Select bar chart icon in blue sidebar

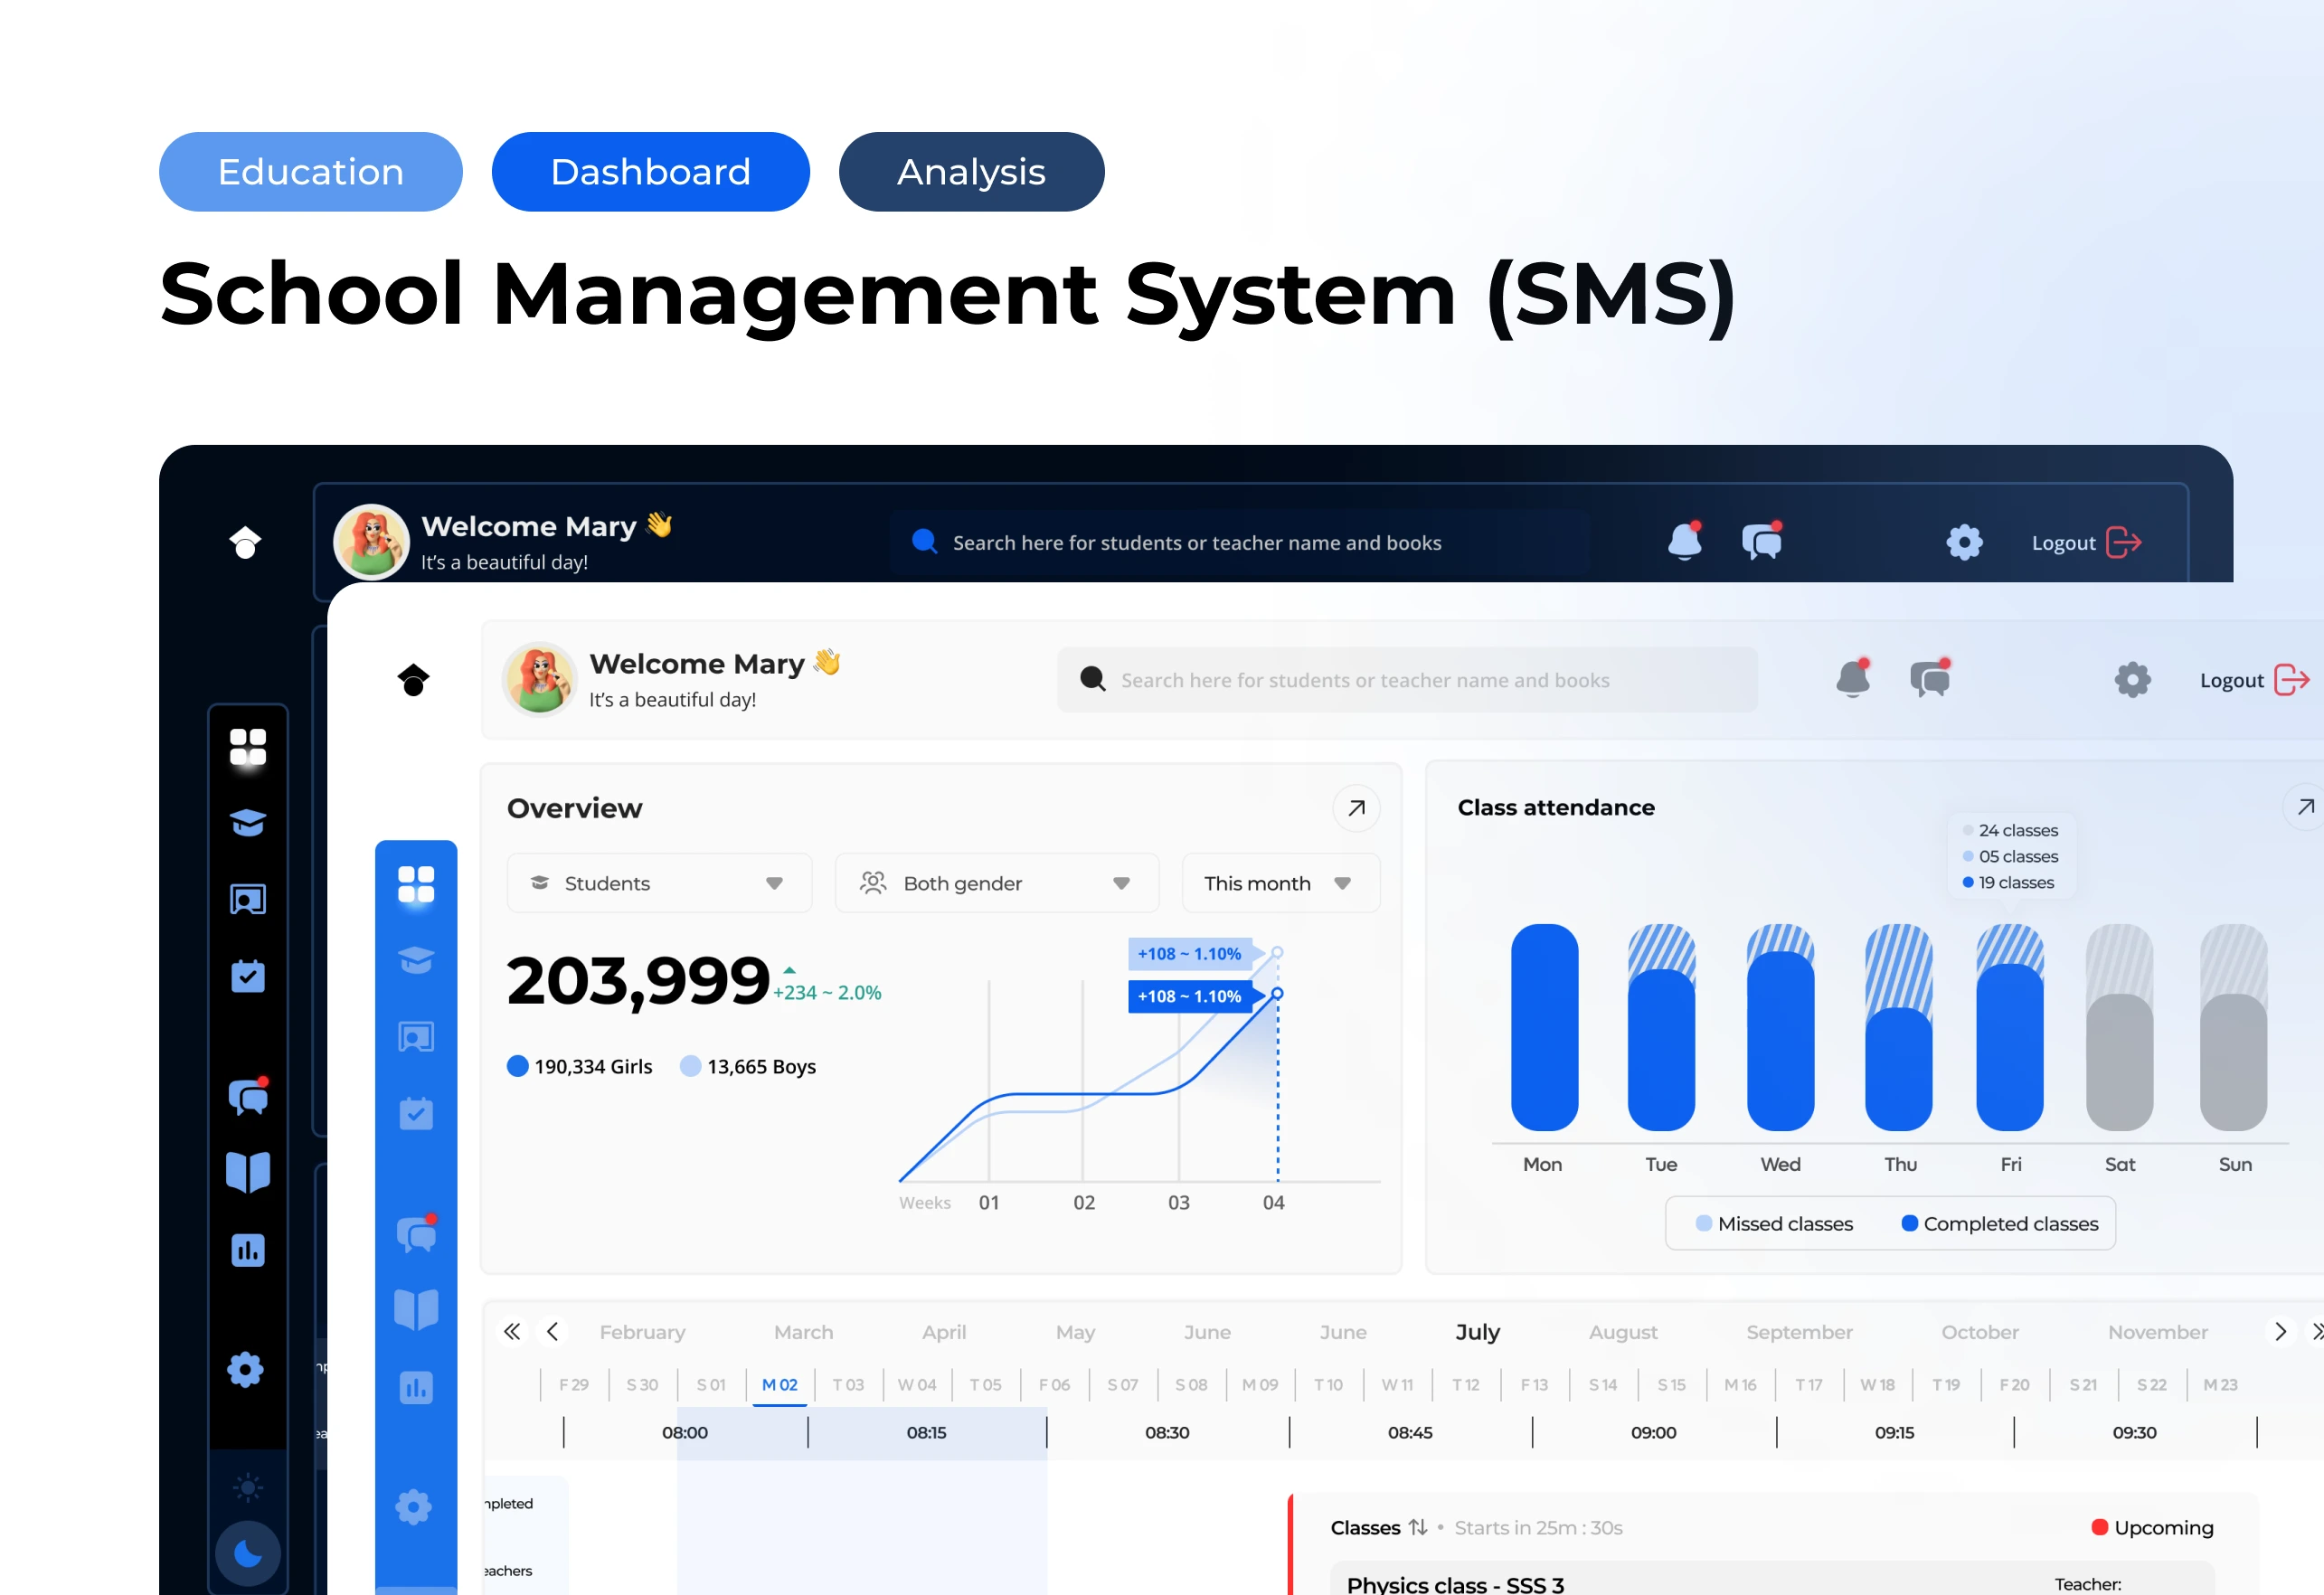tap(416, 1387)
